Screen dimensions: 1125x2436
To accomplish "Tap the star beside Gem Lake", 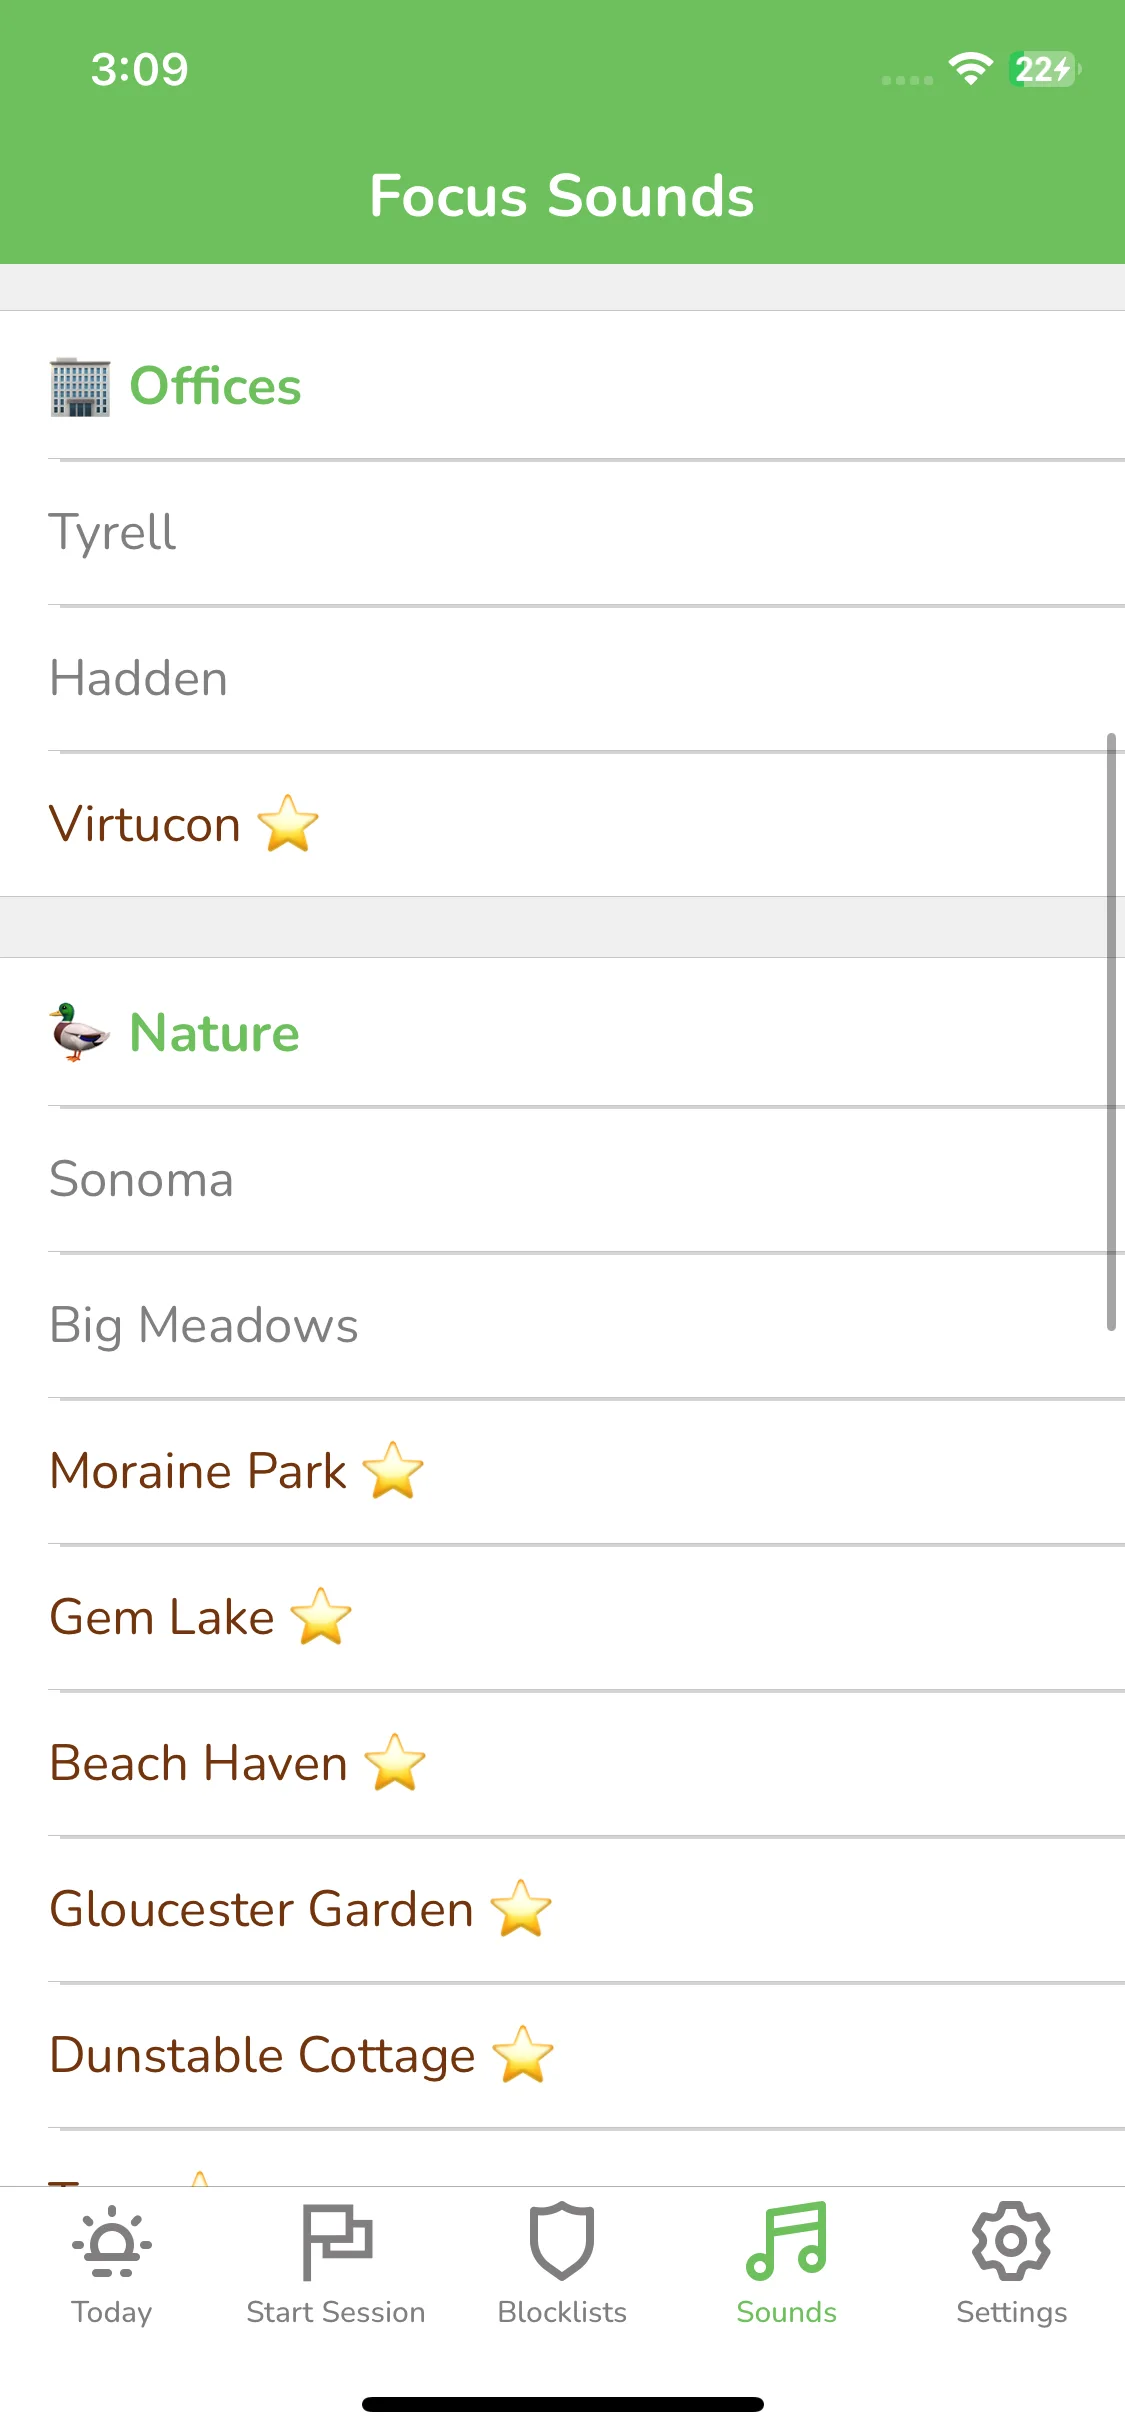I will (321, 1616).
